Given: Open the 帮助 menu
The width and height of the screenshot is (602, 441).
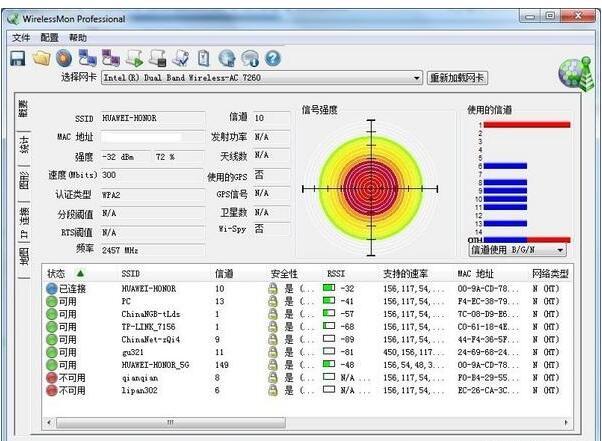Looking at the screenshot, I should coord(78,38).
